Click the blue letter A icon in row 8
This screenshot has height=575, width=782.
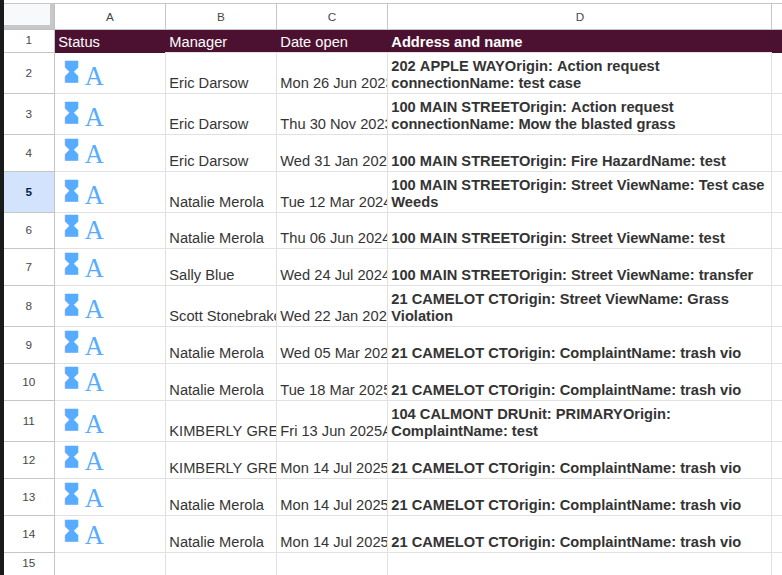click(x=94, y=309)
